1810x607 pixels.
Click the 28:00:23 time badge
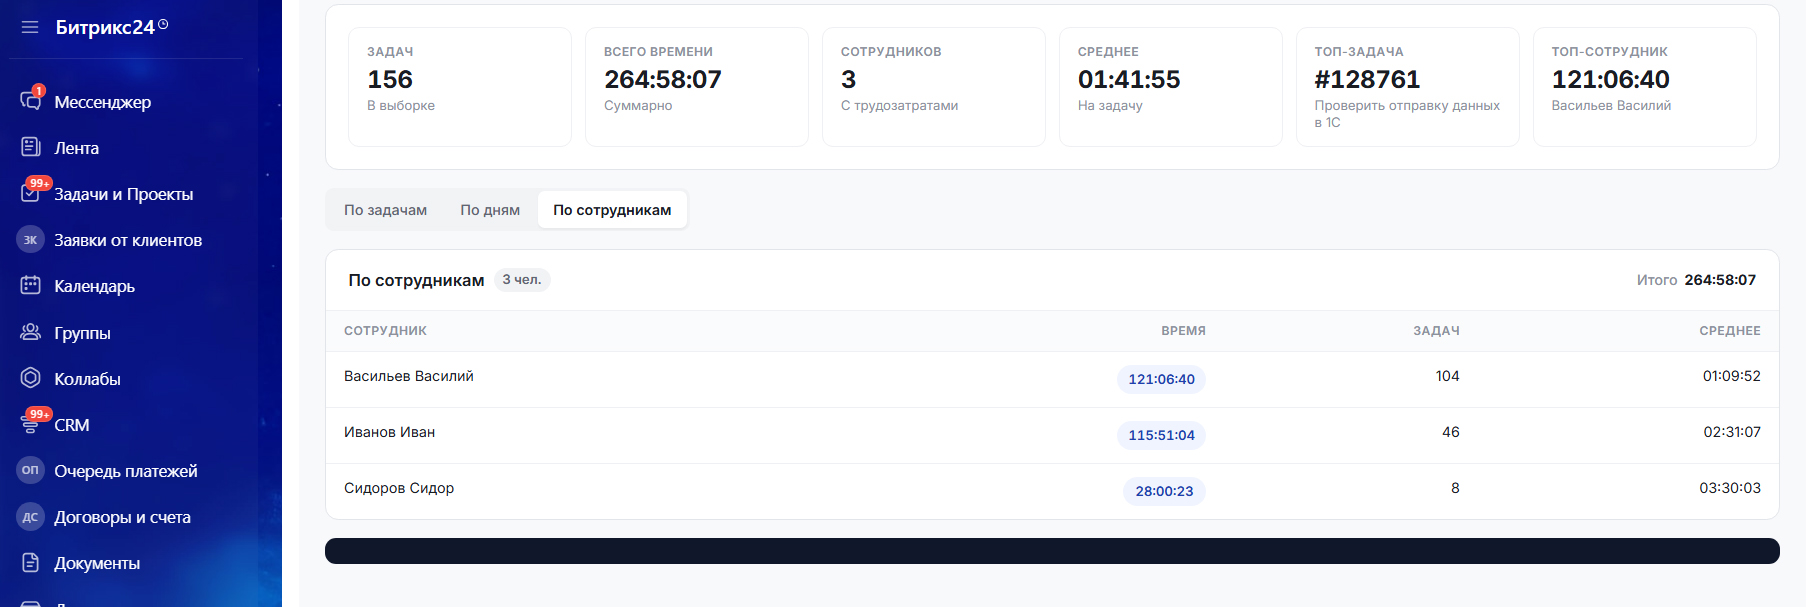pyautogui.click(x=1164, y=491)
